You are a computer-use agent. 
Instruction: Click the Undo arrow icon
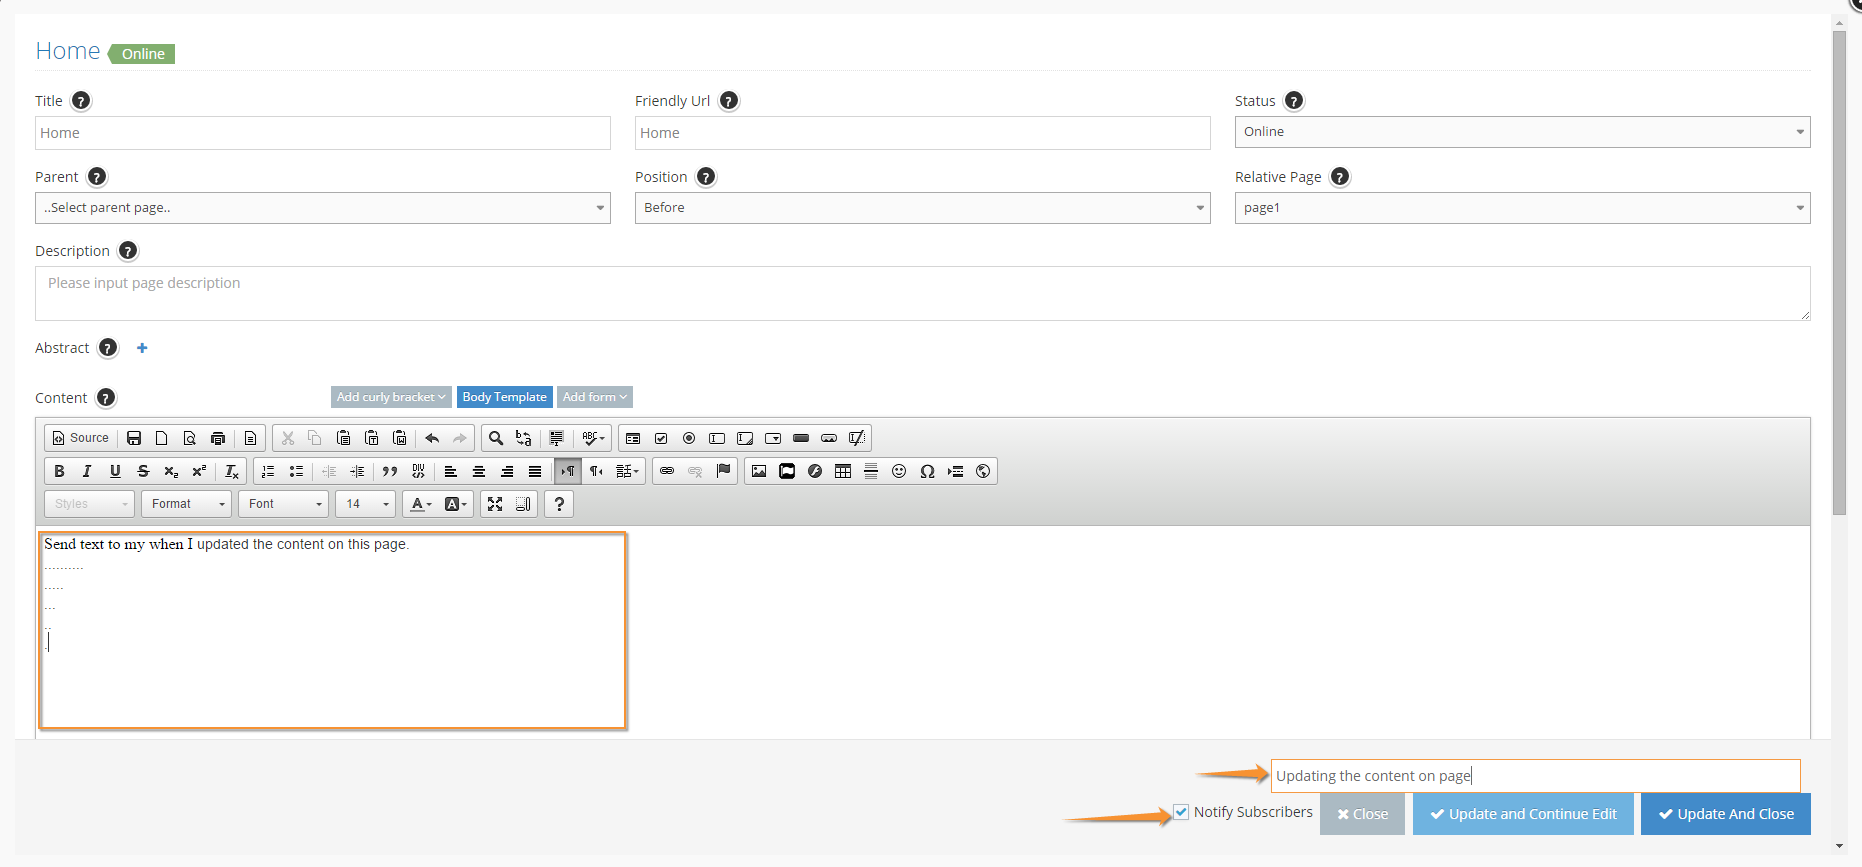point(432,438)
